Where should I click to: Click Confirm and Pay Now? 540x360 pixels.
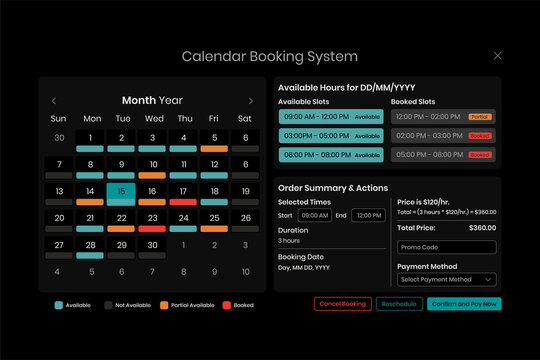464,304
